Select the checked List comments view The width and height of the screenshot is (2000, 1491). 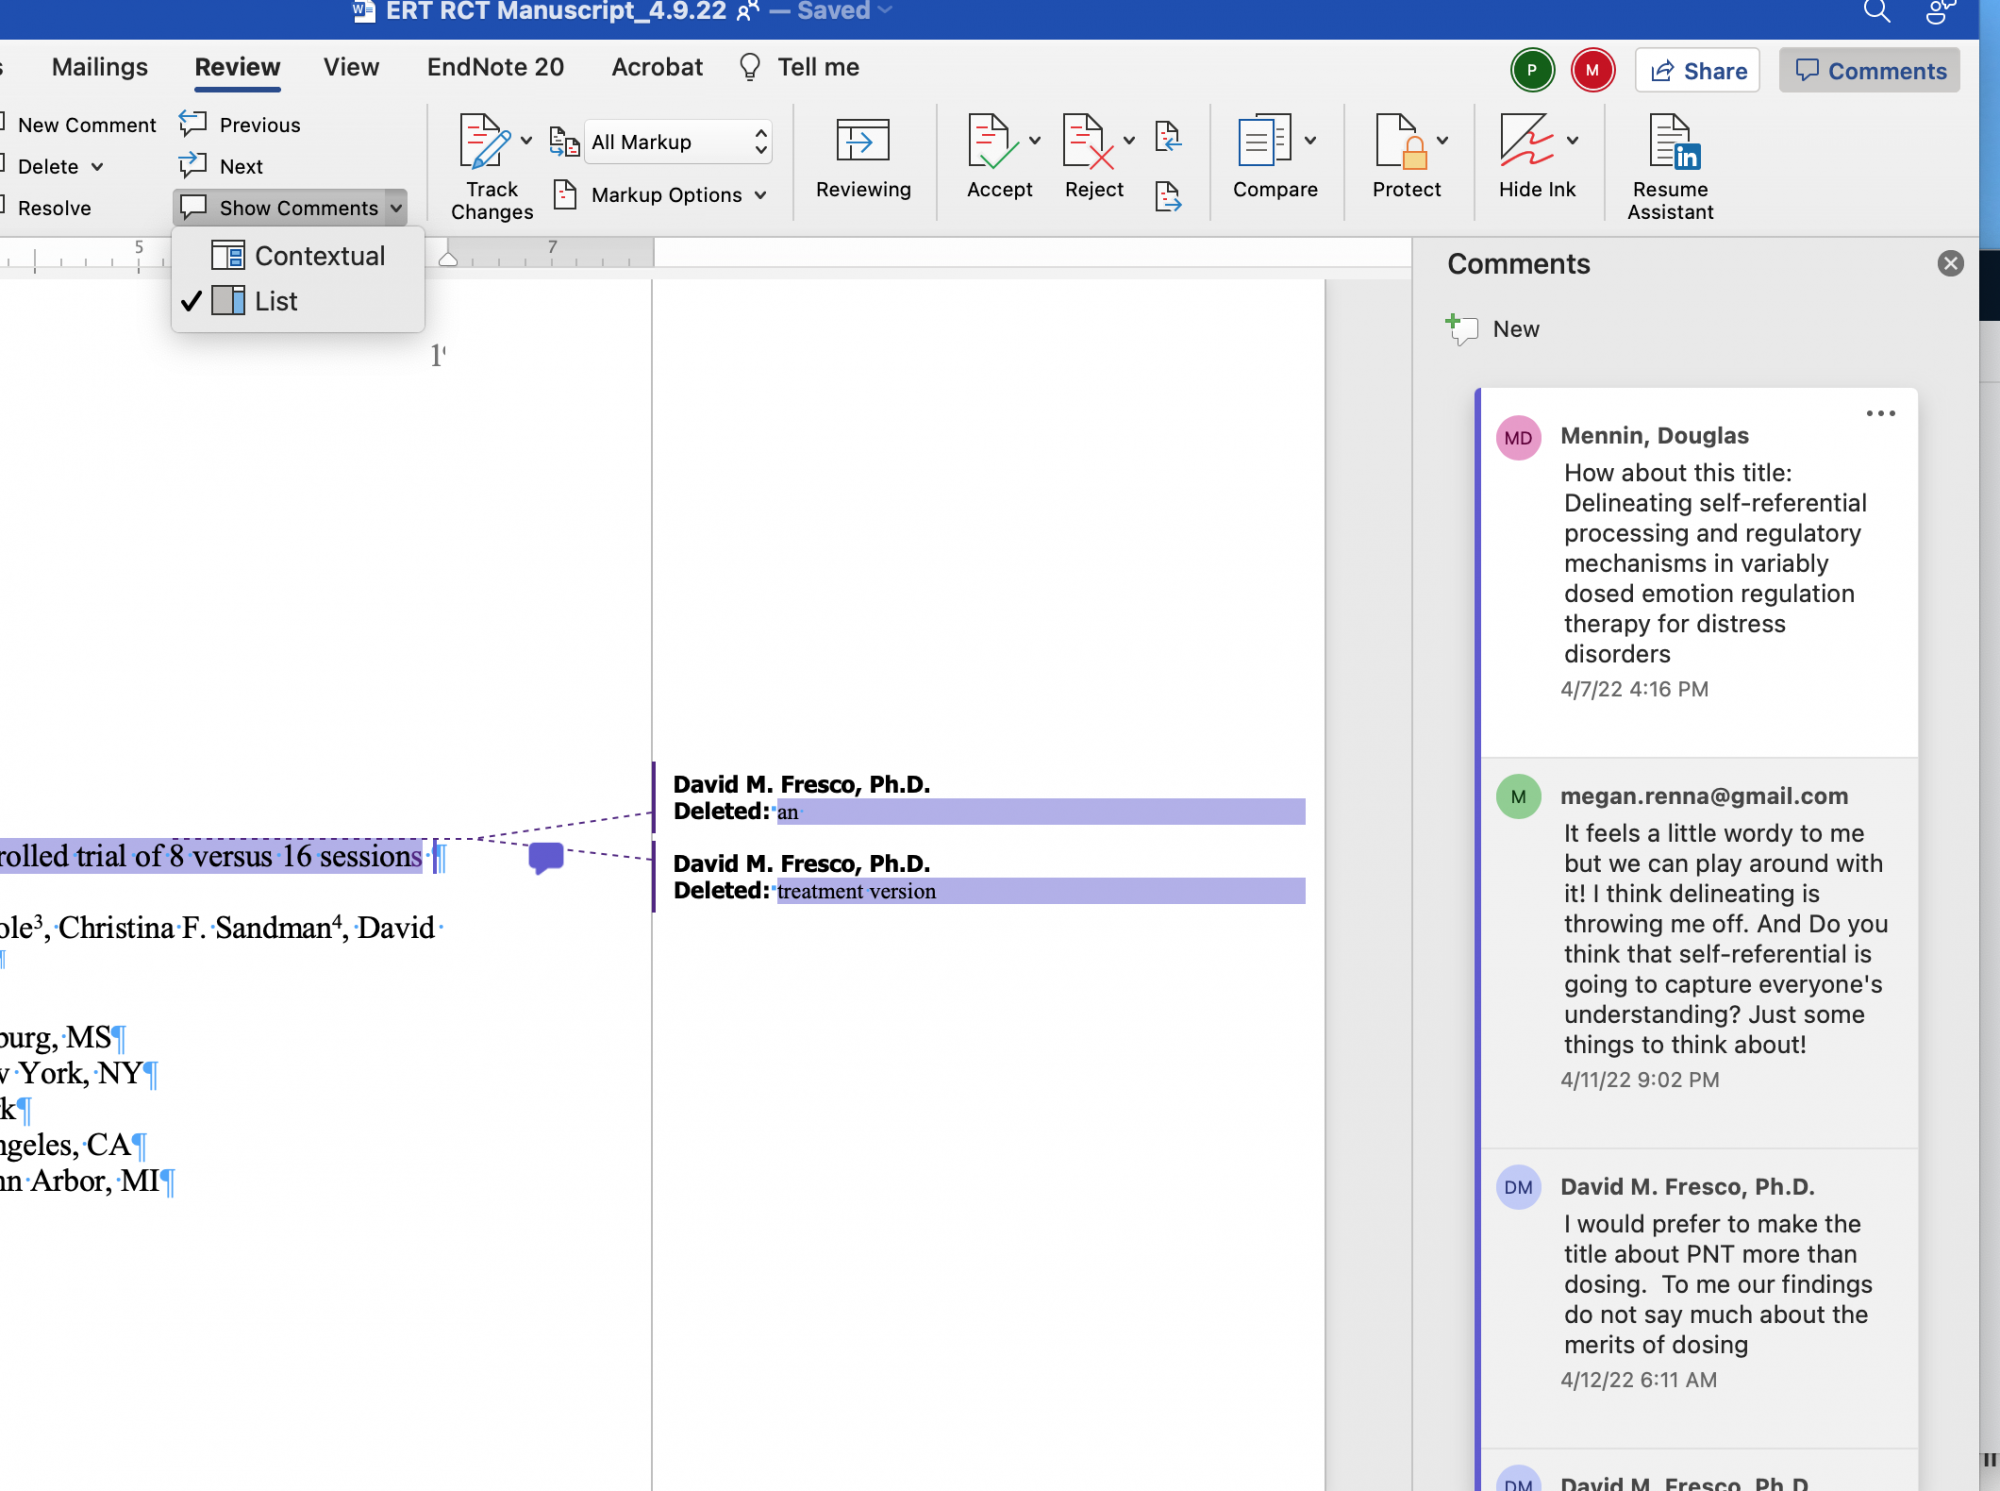point(276,301)
